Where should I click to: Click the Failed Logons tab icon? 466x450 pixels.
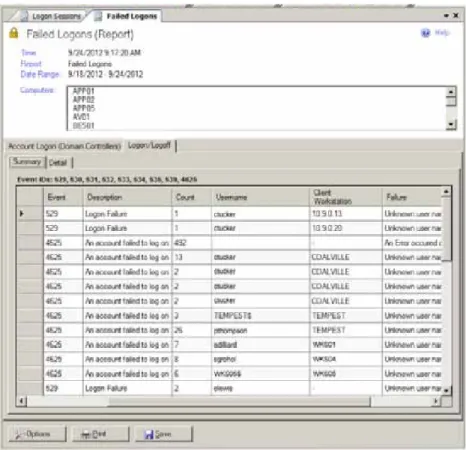coord(98,16)
